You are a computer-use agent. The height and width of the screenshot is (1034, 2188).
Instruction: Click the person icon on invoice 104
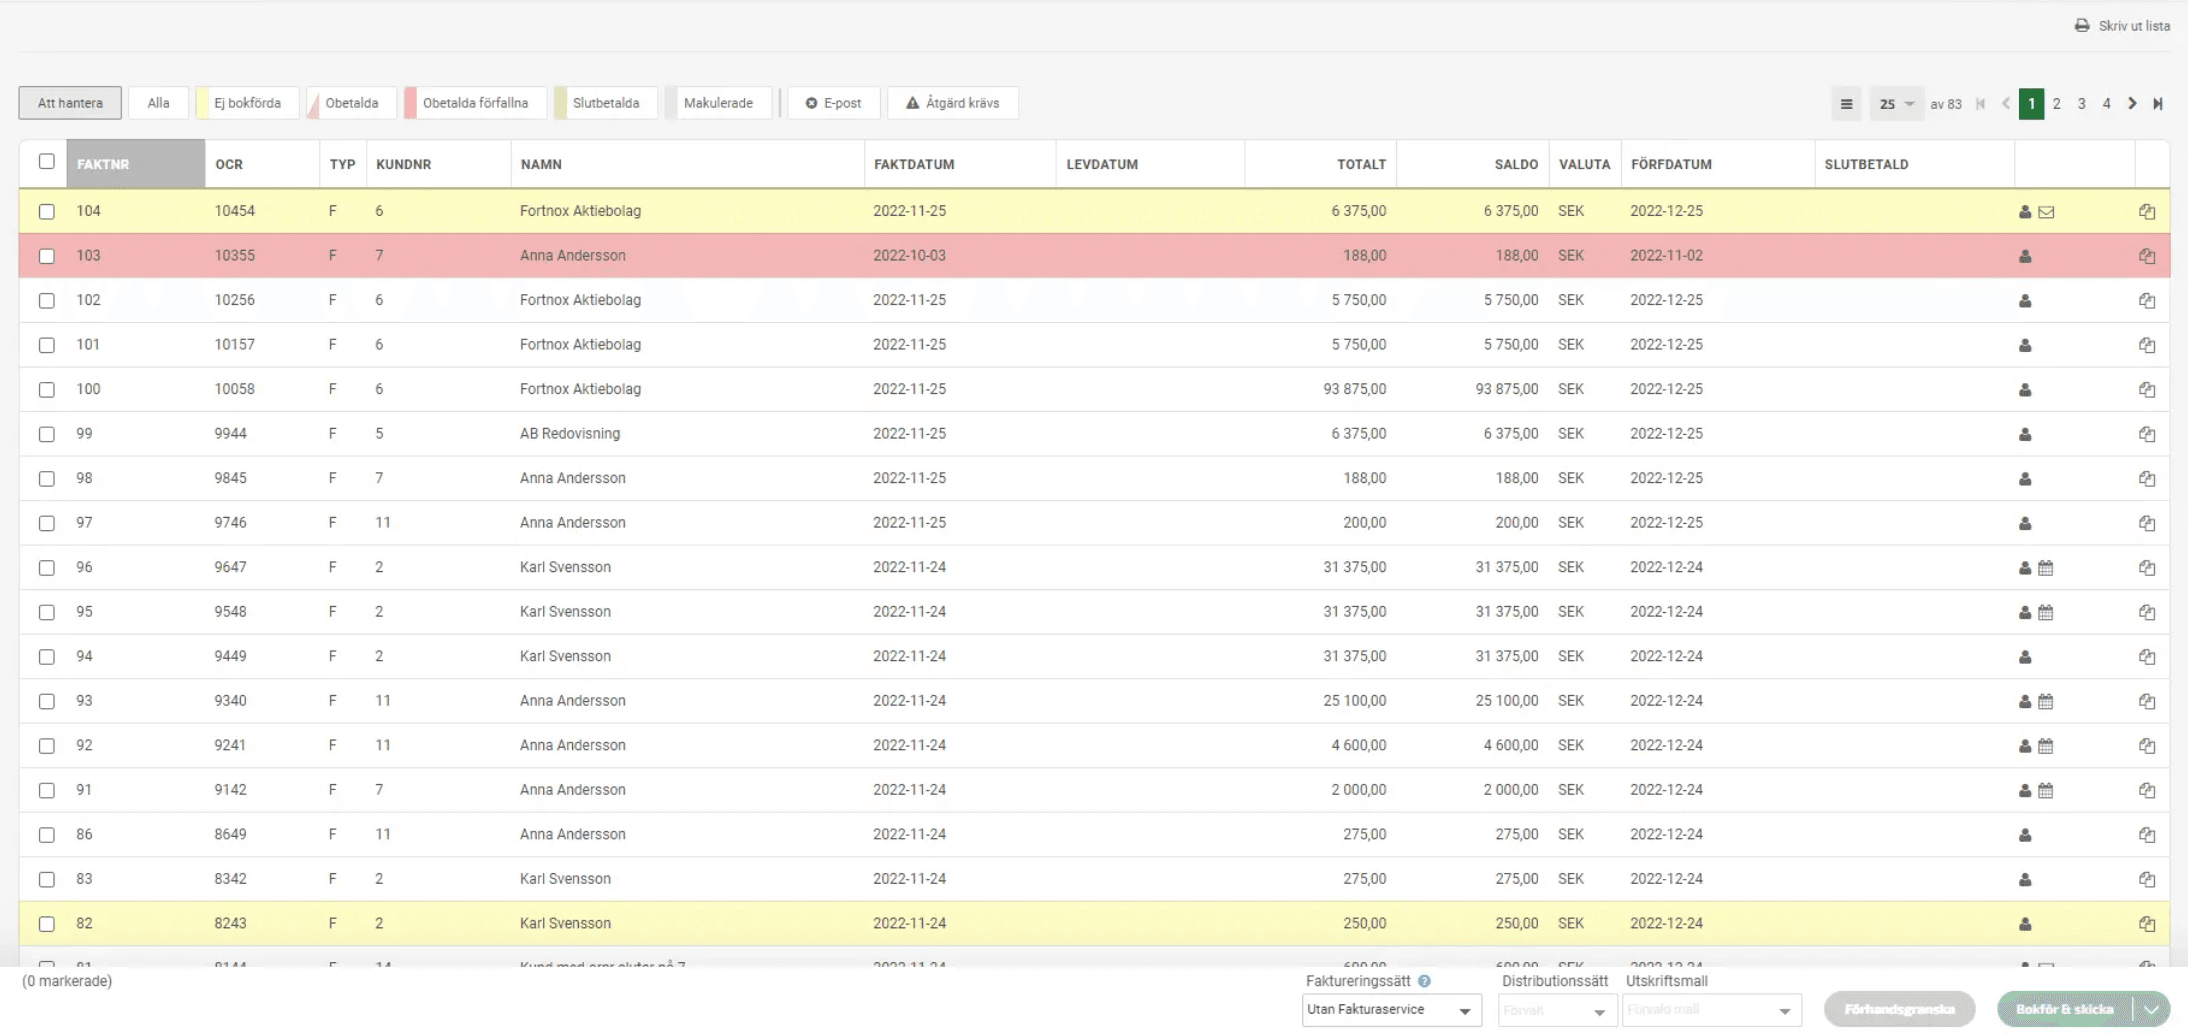click(x=2025, y=212)
